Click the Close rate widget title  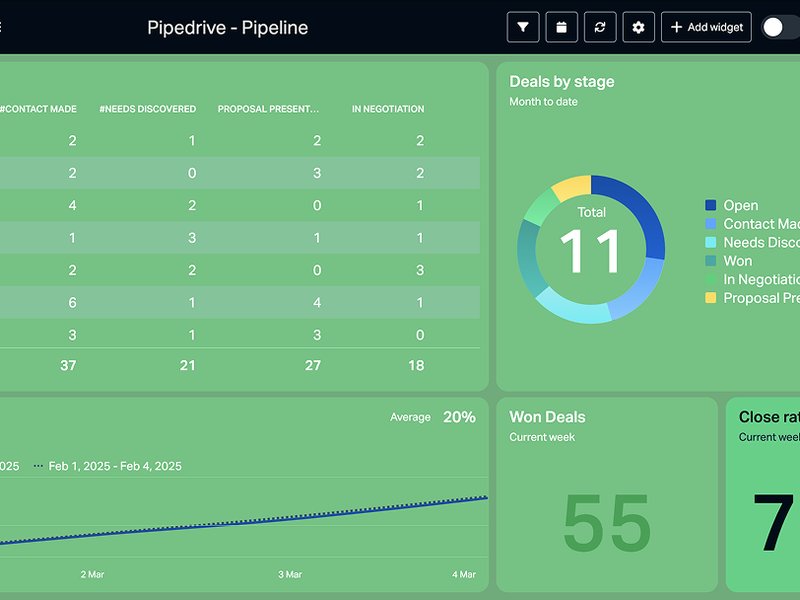click(769, 417)
